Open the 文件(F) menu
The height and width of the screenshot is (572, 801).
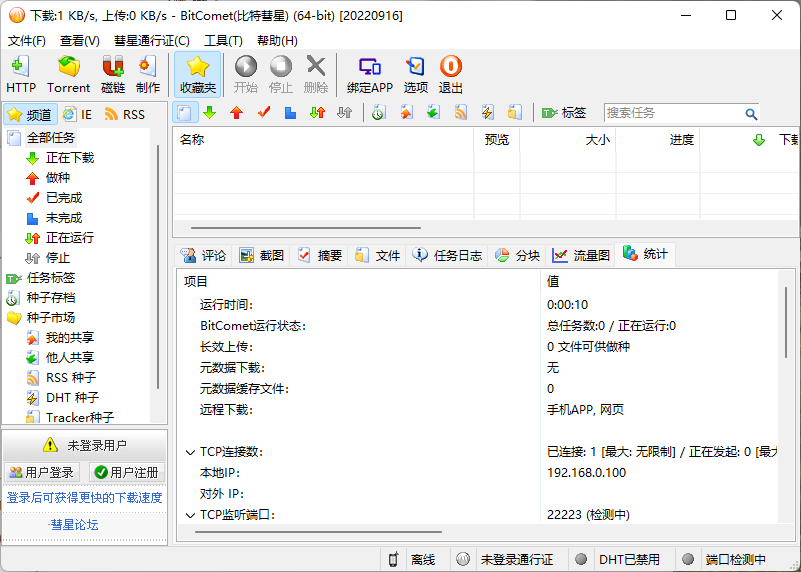tap(27, 41)
